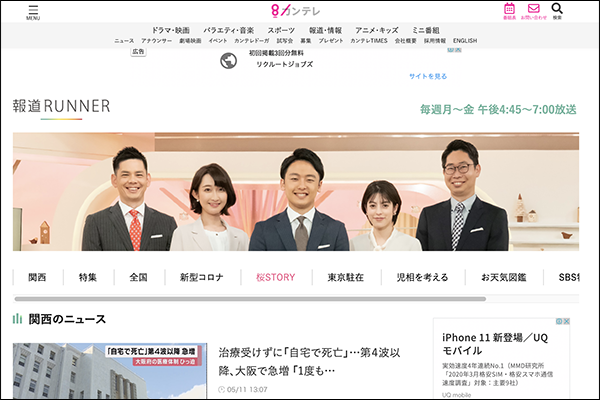Open the 治療受けずに「自宅で死亡」 headline

tap(309, 361)
